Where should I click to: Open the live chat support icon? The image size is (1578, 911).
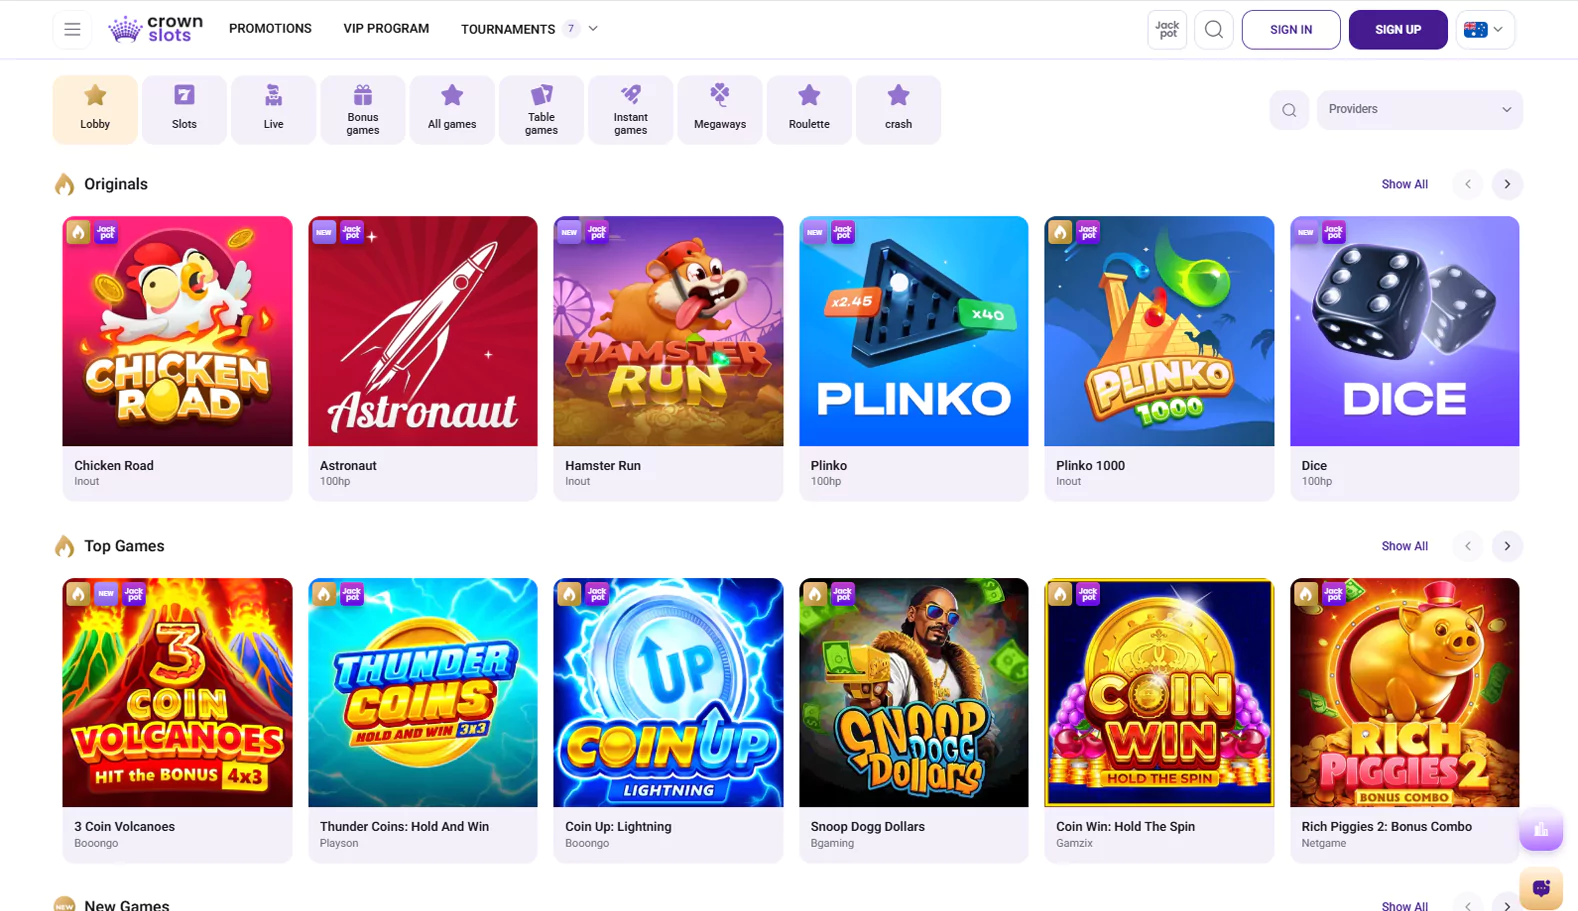[1540, 887]
